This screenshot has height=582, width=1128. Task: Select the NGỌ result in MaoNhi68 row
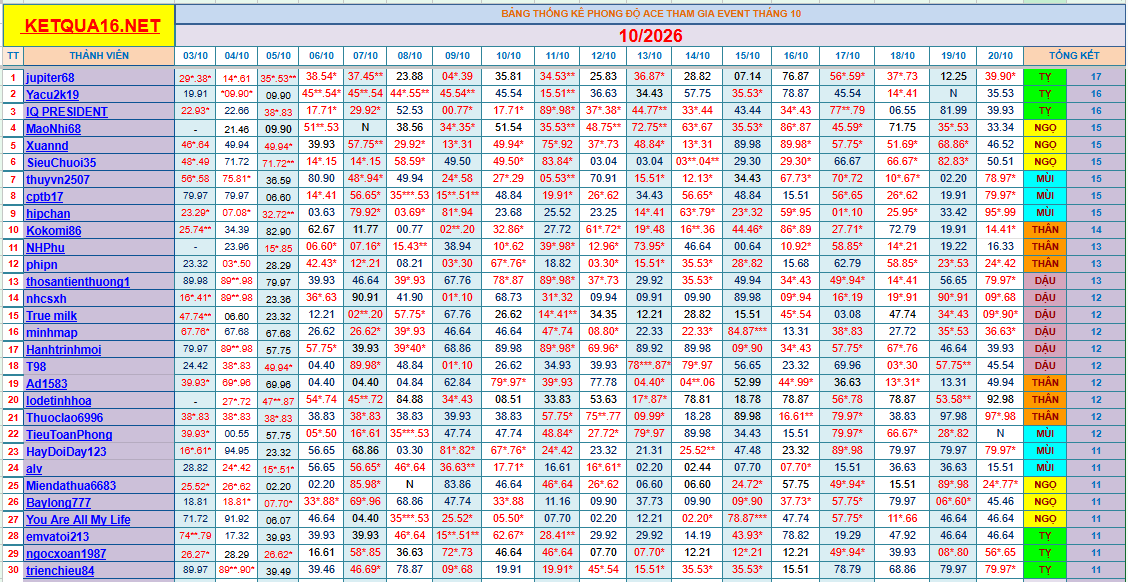point(1045,129)
